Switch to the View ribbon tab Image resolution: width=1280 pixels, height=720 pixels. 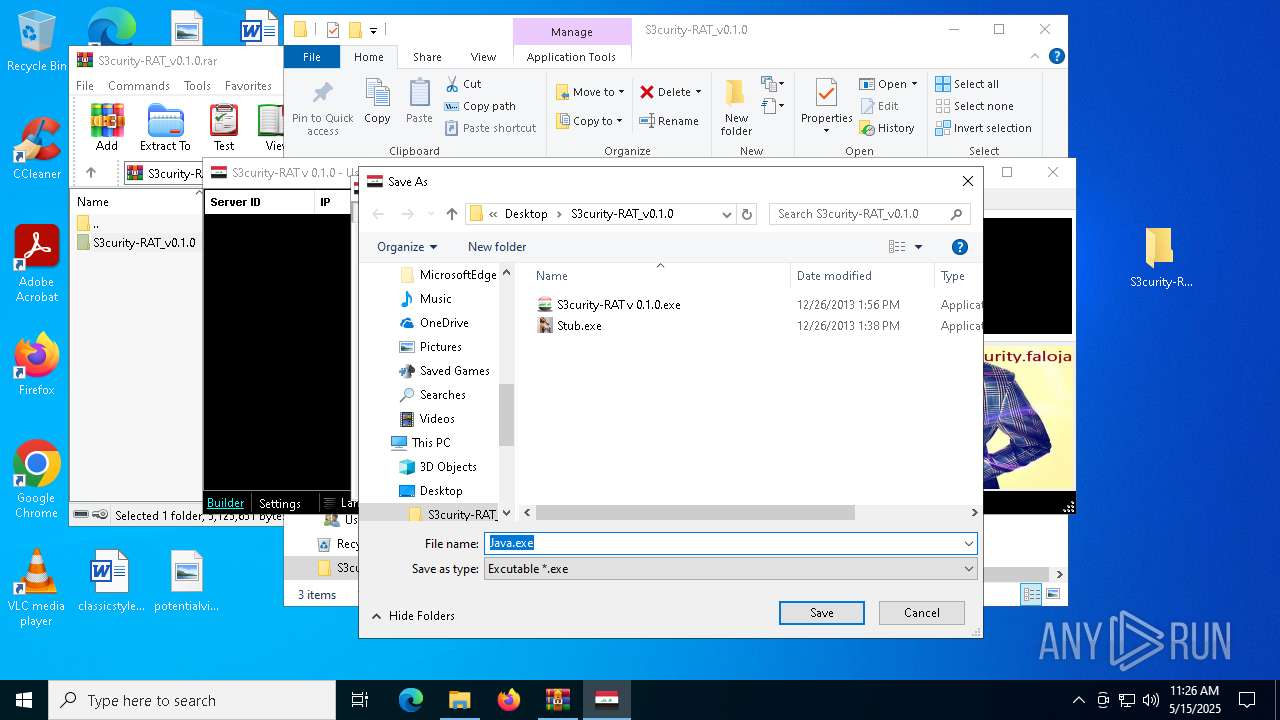pyautogui.click(x=483, y=57)
